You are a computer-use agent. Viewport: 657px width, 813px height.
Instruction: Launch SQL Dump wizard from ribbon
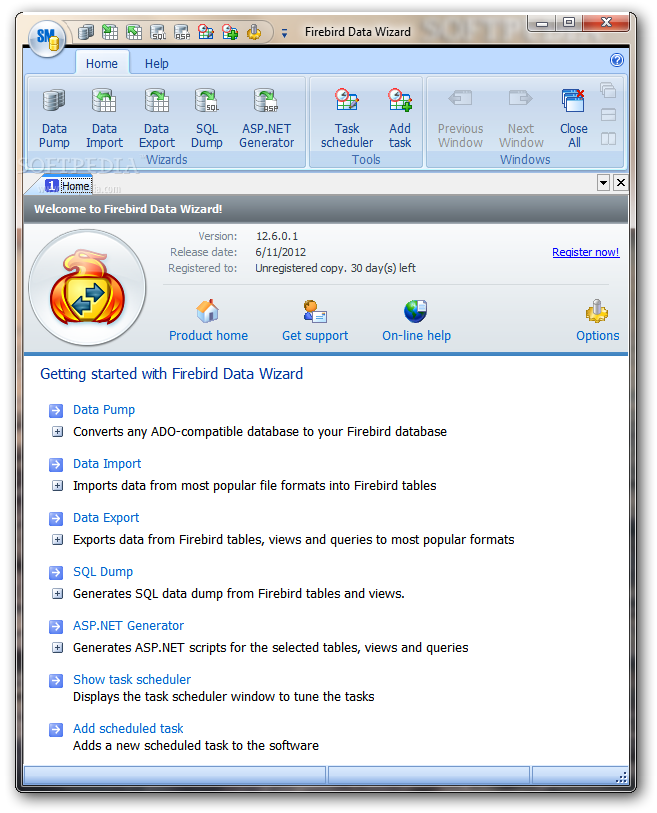click(206, 119)
